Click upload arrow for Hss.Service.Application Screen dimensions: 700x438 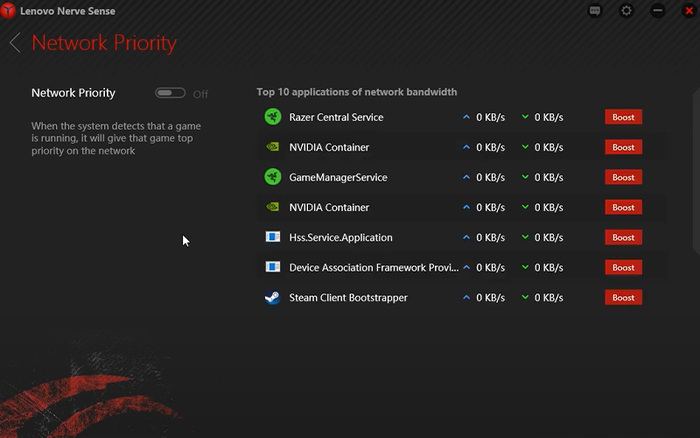467,237
